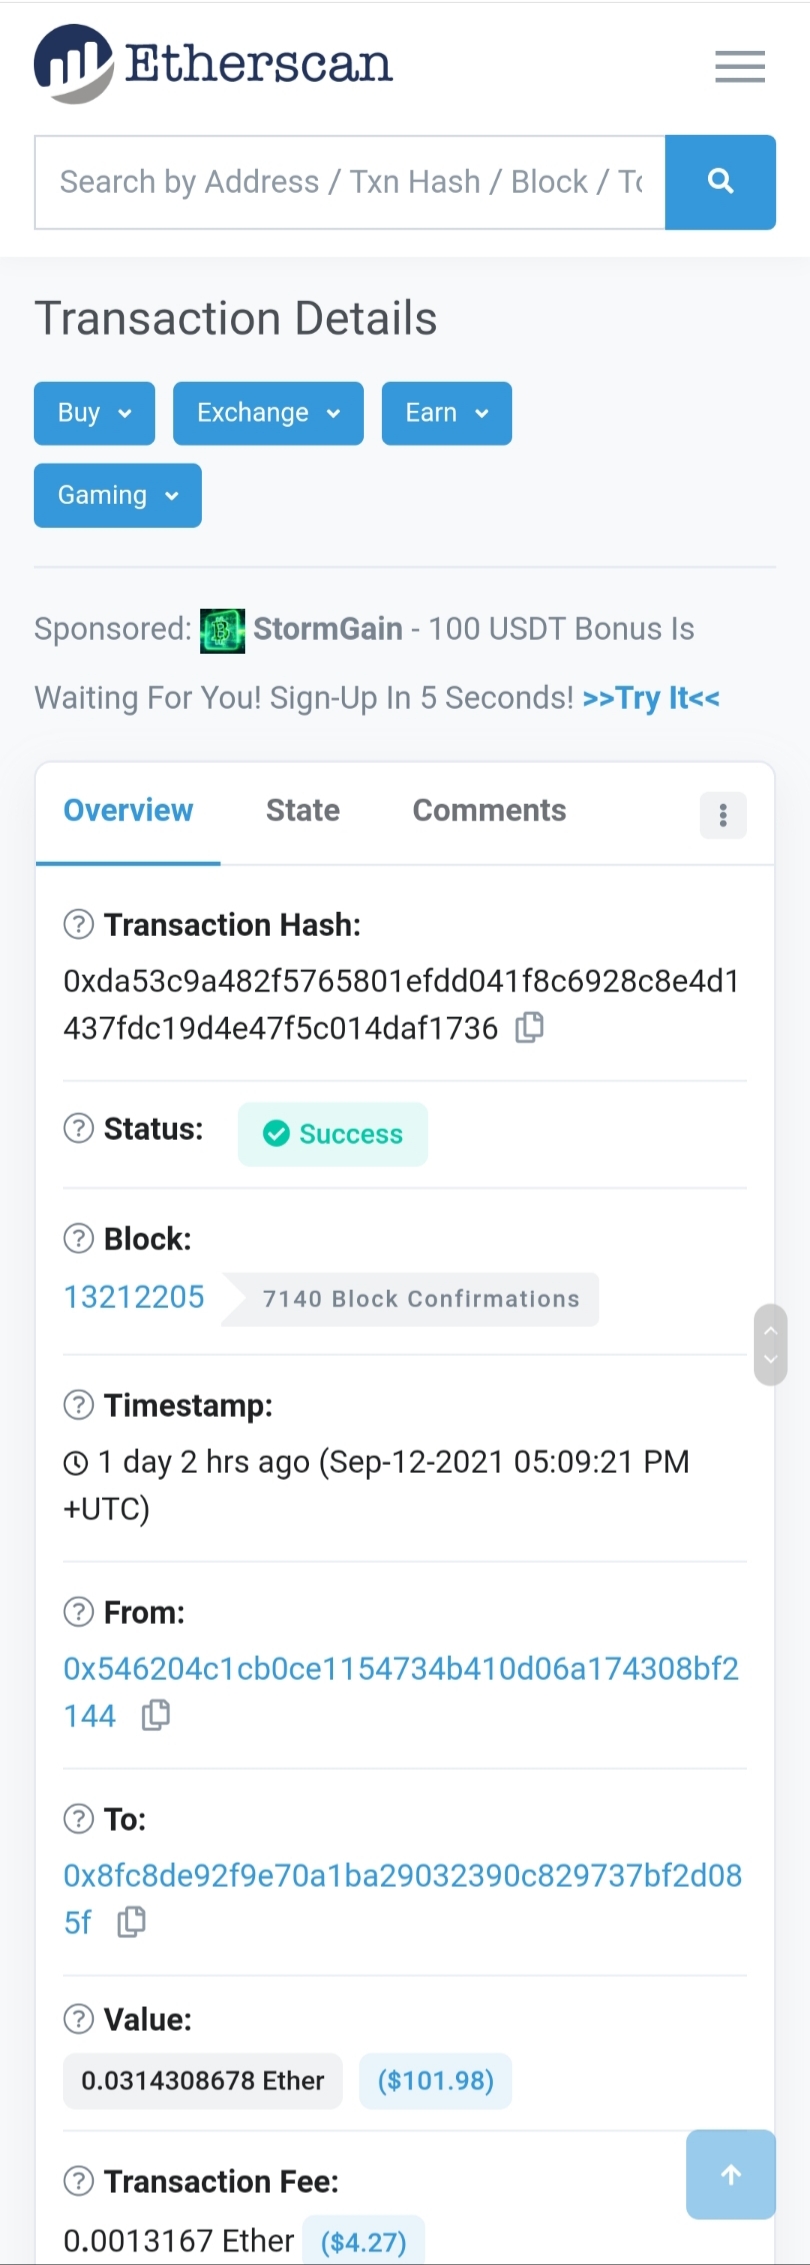Switch to the Comments tab

click(489, 810)
